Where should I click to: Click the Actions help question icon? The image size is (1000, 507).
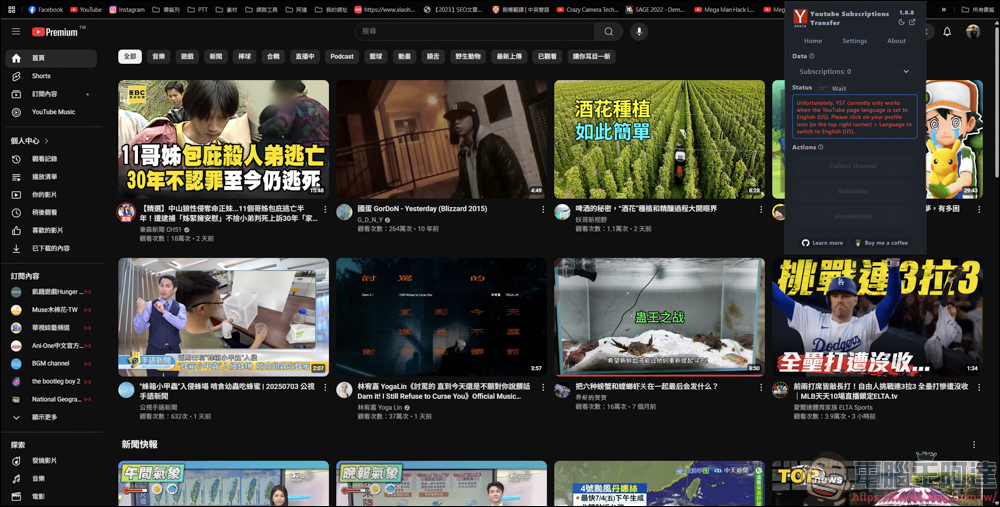point(821,147)
